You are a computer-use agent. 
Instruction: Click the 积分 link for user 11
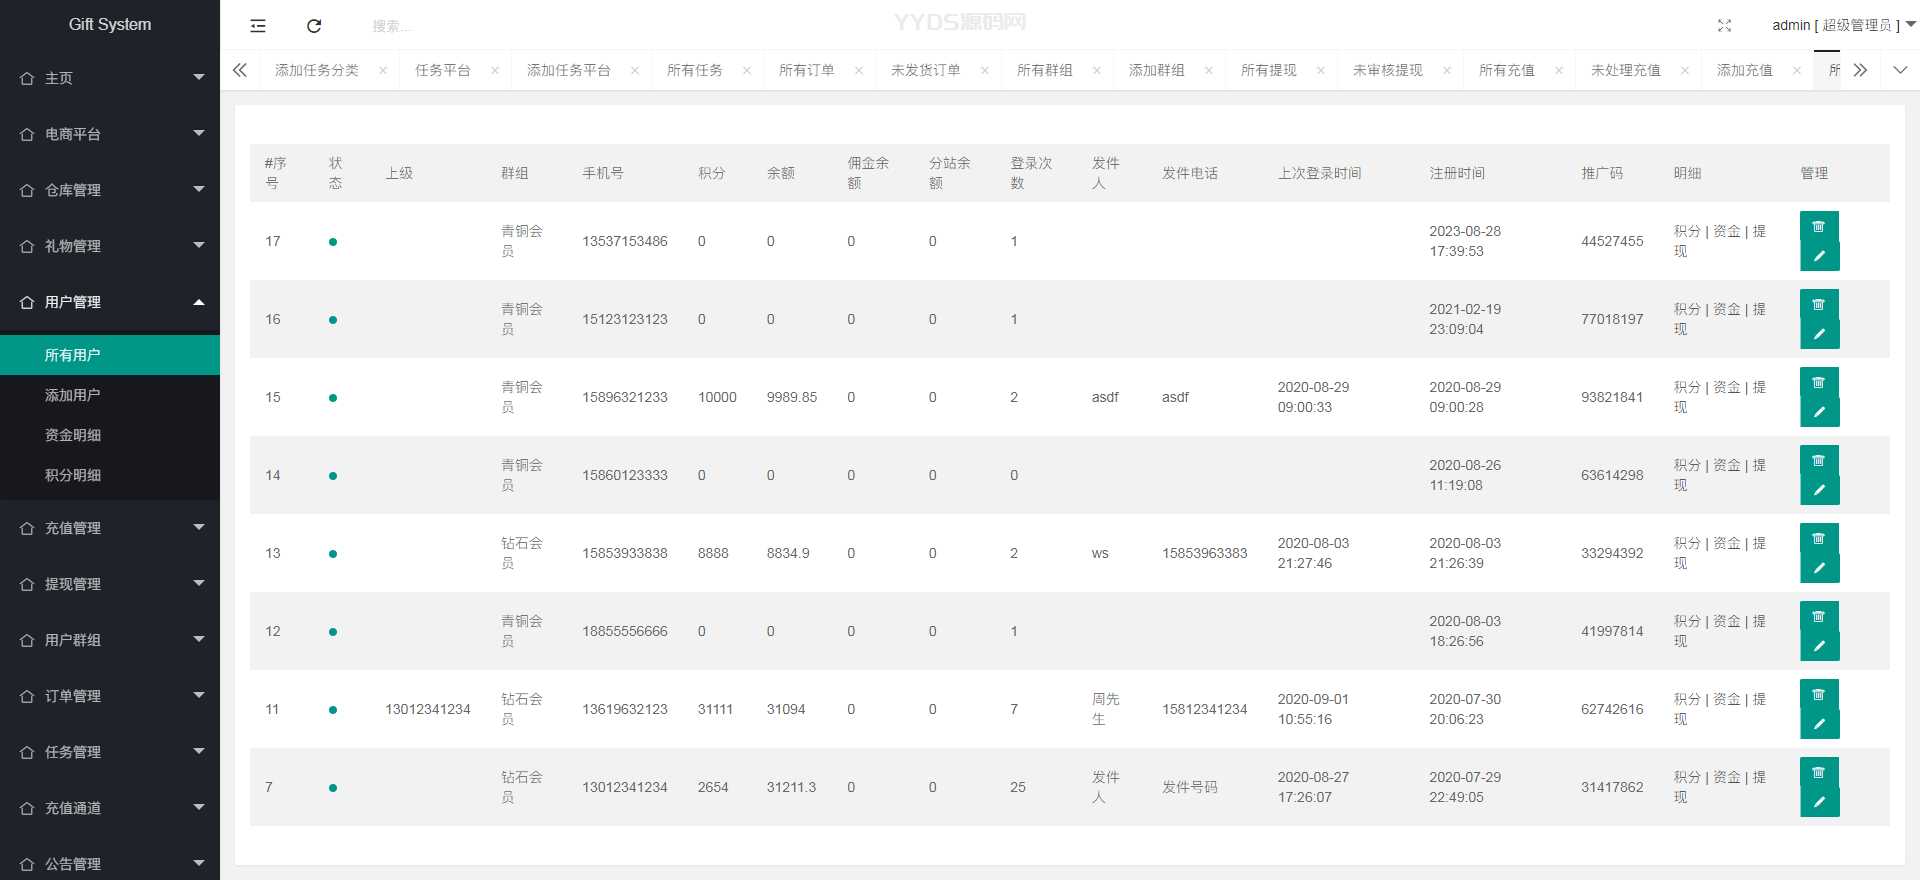(1686, 699)
